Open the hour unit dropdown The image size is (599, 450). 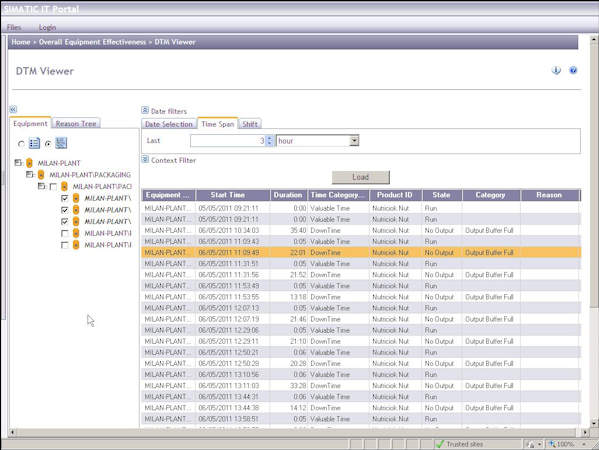(x=355, y=141)
